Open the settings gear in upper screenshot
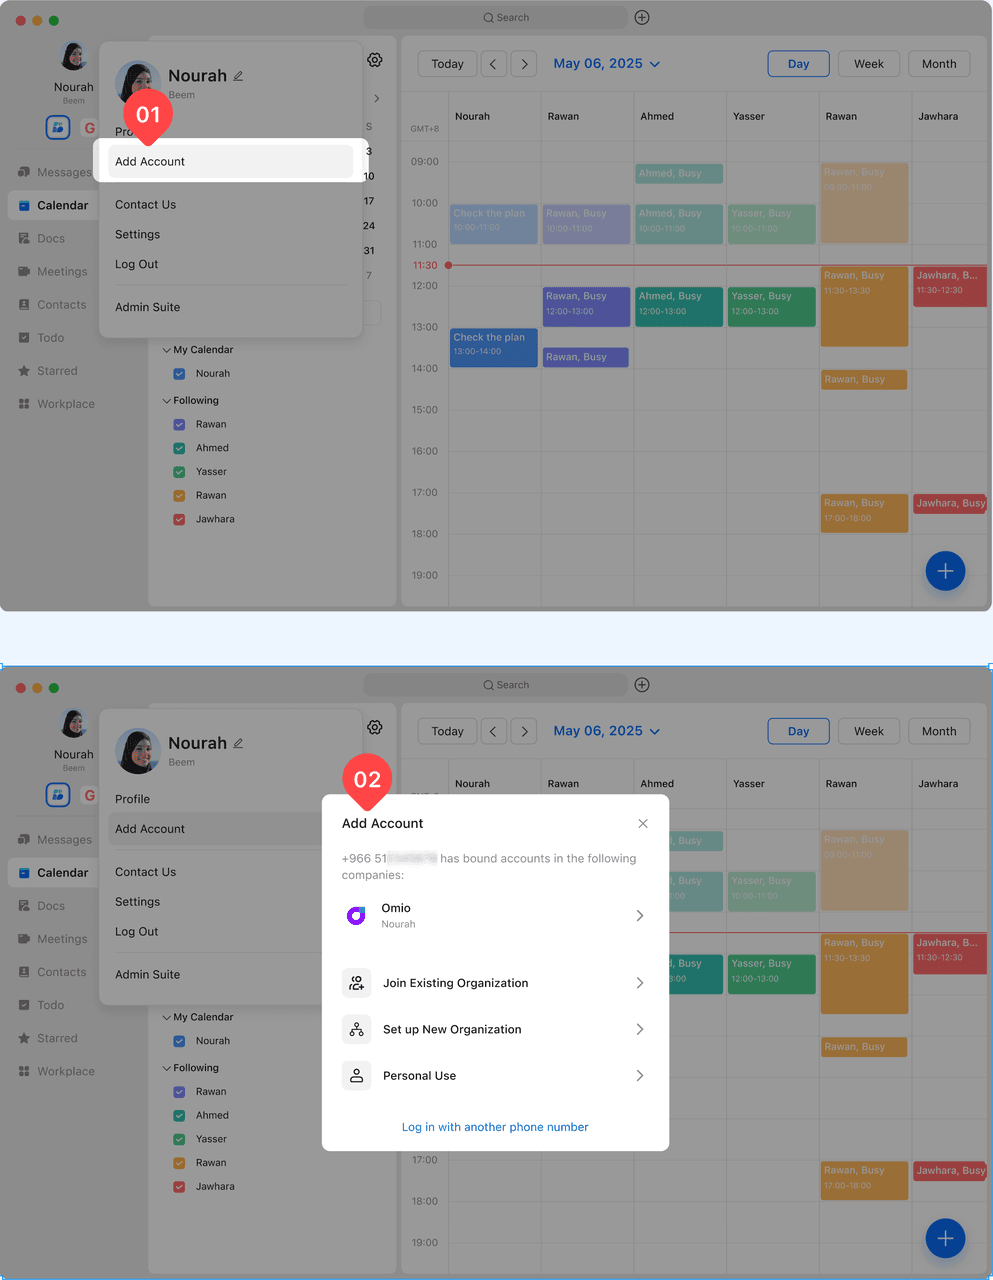 point(375,60)
